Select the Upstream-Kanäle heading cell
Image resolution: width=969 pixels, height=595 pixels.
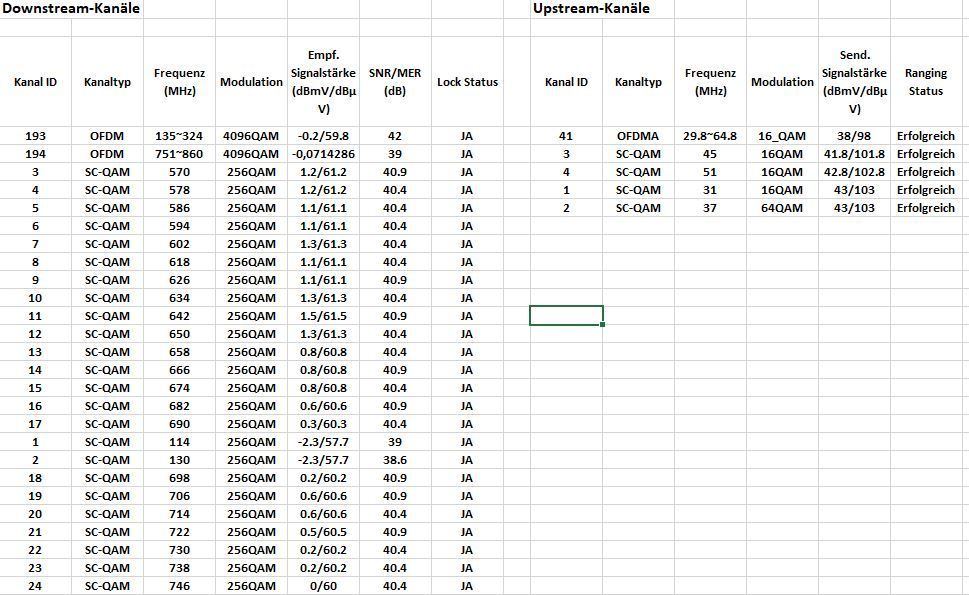591,9
